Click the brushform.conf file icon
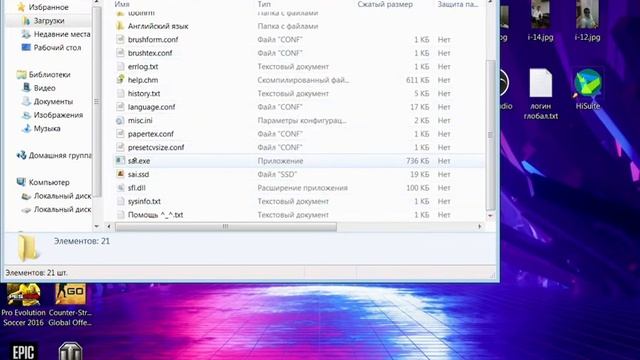The width and height of the screenshot is (640, 360). (x=120, y=40)
